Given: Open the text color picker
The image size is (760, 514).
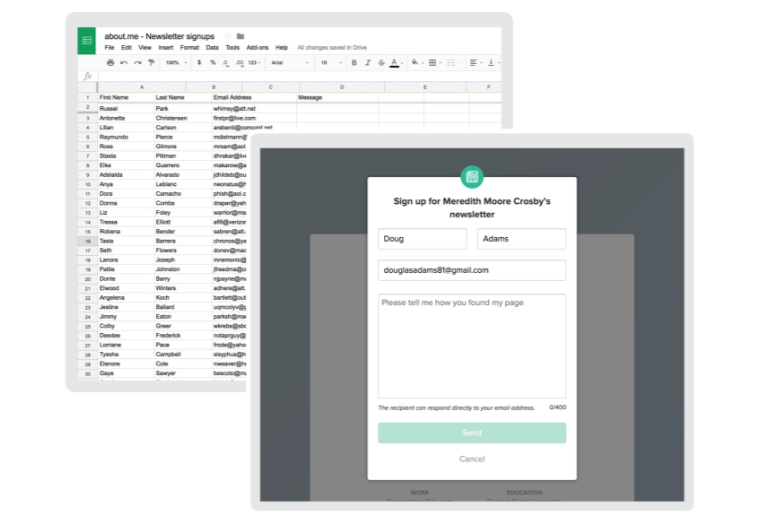Looking at the screenshot, I should 395,63.
